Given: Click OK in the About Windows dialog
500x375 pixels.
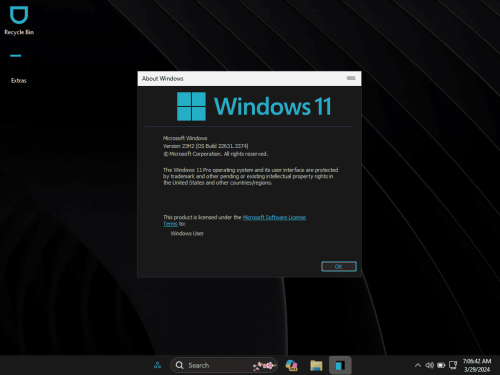Looking at the screenshot, I should click(x=339, y=266).
